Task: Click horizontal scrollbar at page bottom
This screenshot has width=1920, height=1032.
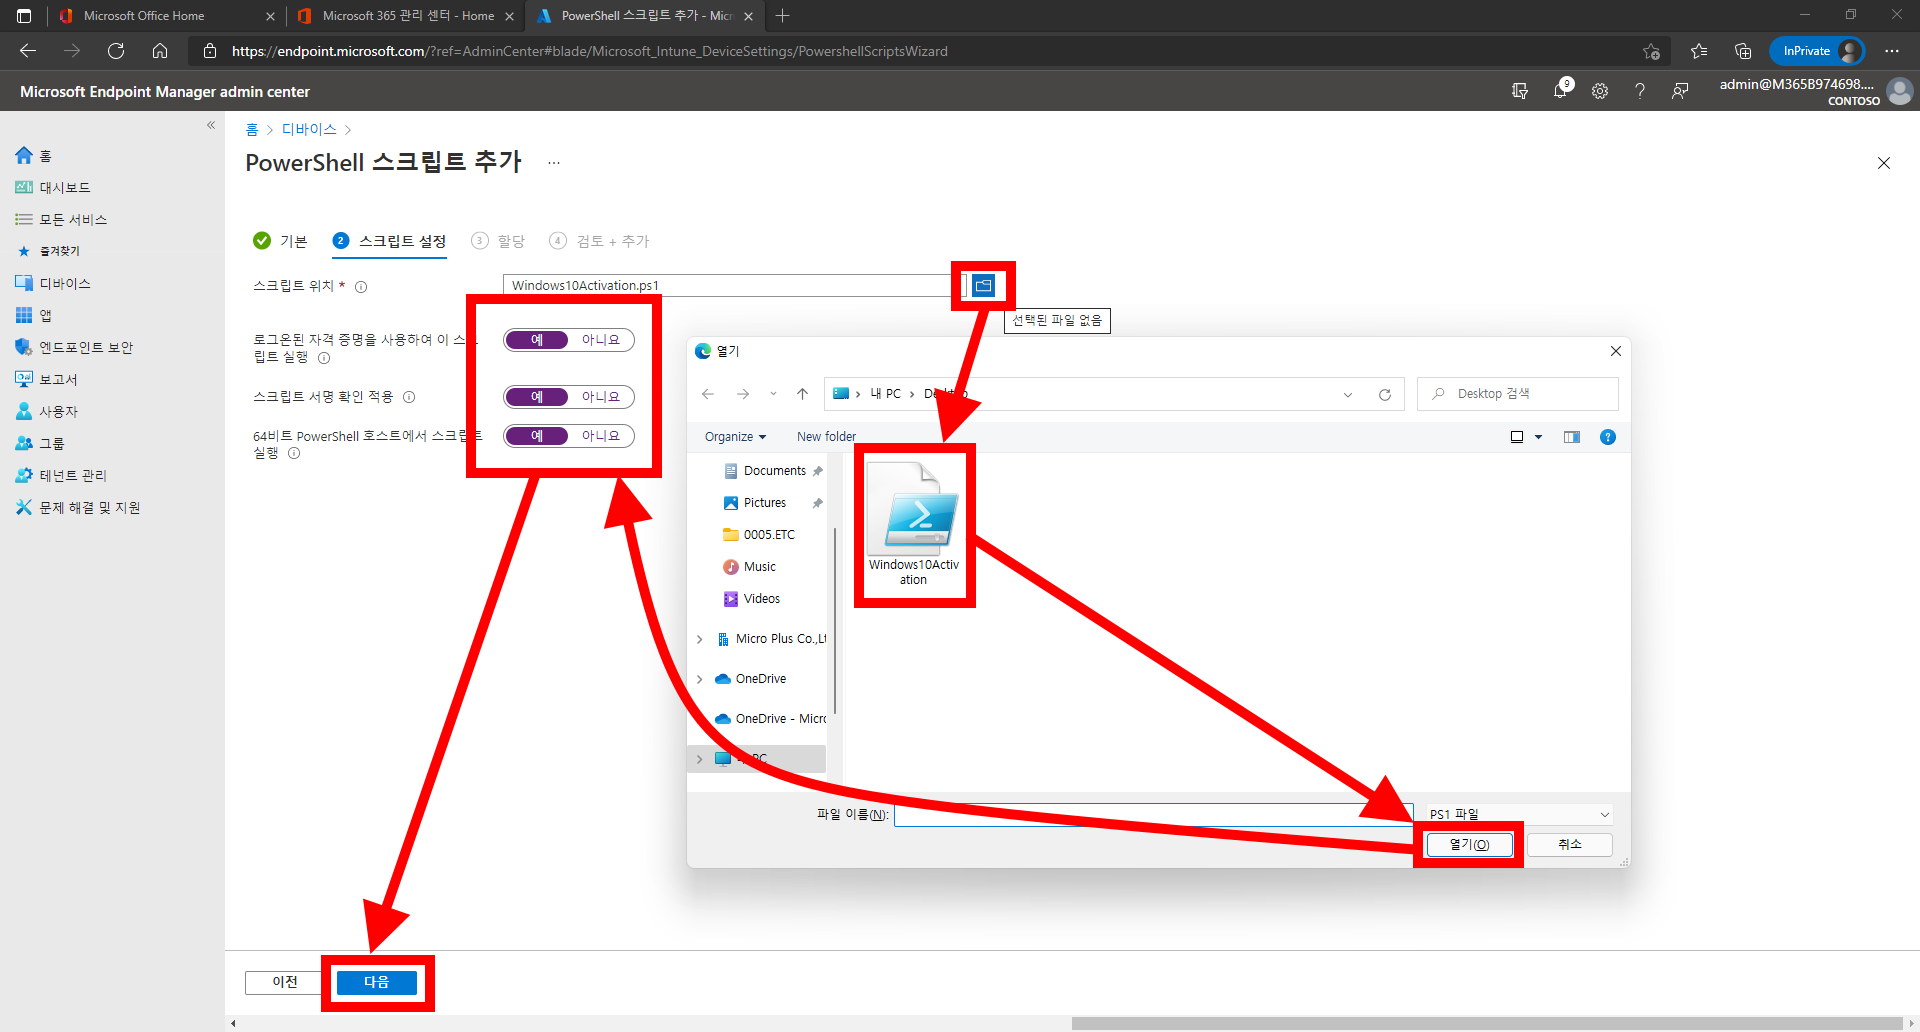Action: [x=1487, y=1023]
